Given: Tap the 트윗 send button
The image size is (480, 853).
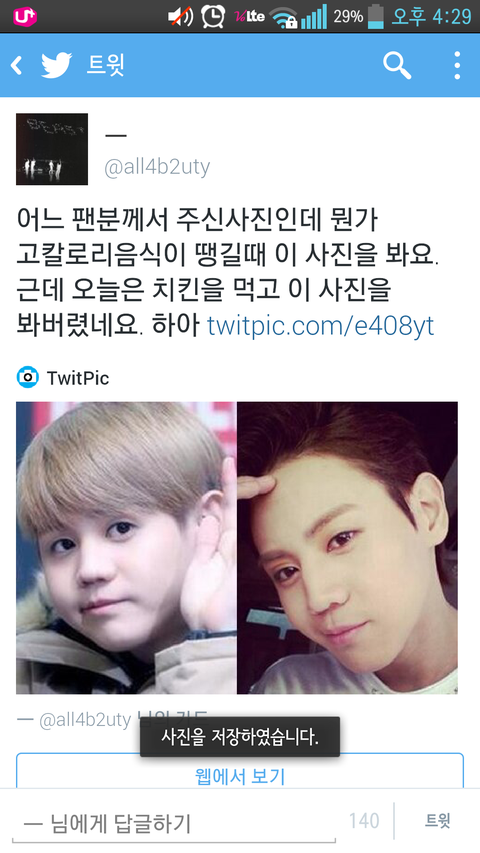Looking at the screenshot, I should click(x=438, y=821).
